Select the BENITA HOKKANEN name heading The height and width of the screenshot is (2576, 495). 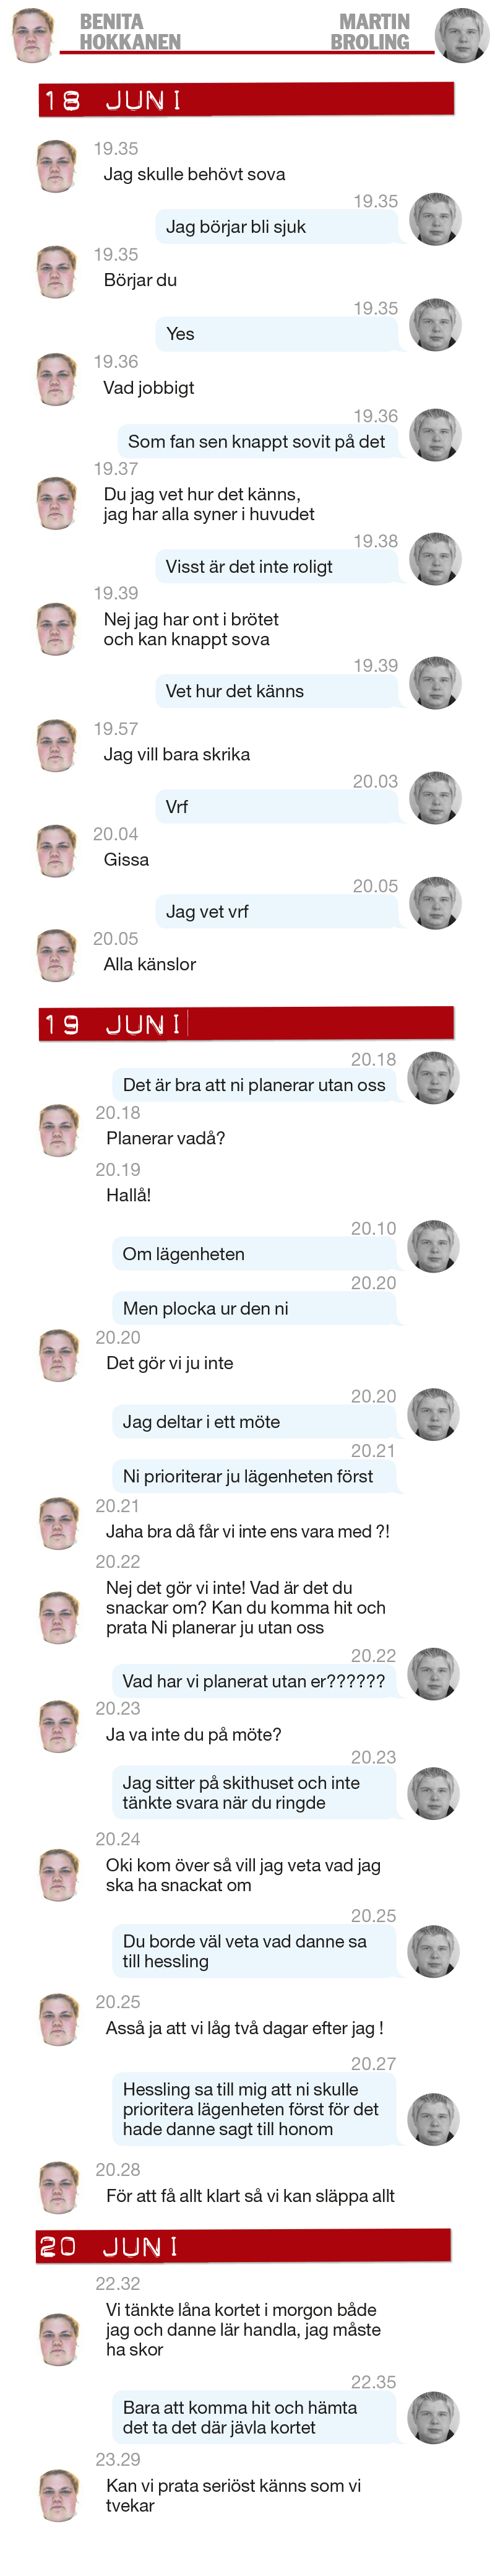(x=130, y=32)
